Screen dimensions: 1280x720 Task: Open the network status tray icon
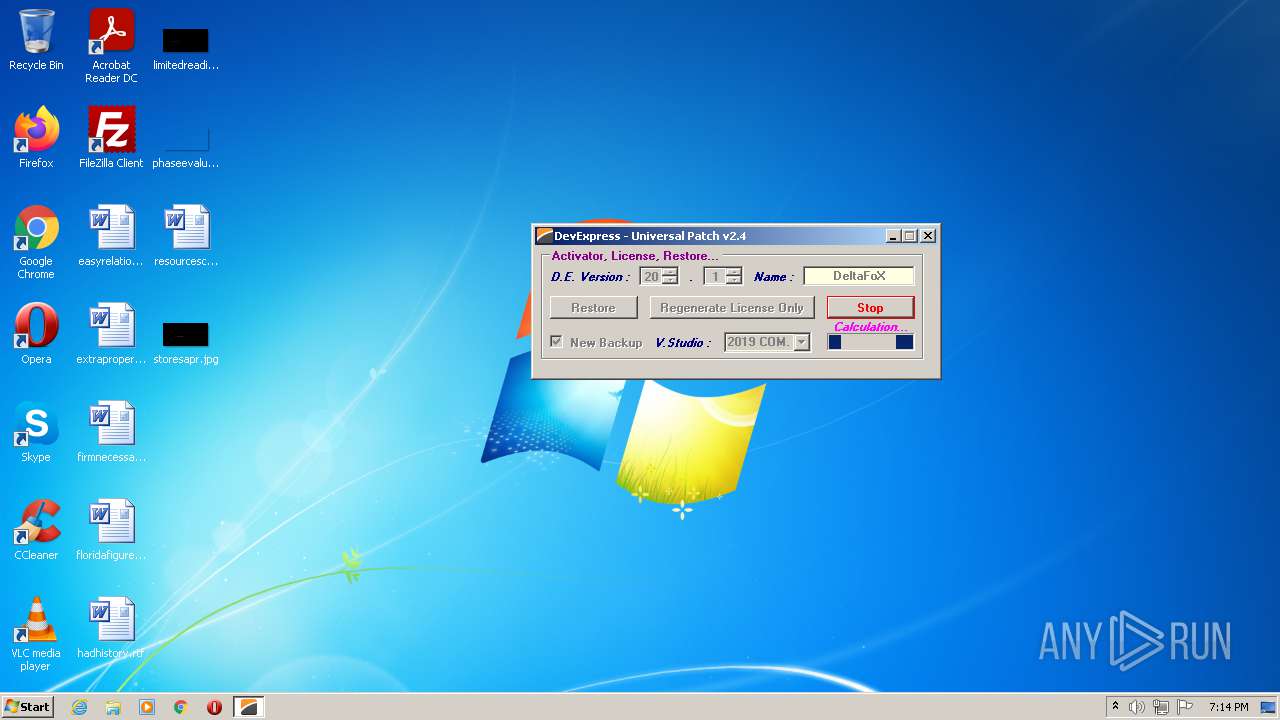click(x=1161, y=707)
